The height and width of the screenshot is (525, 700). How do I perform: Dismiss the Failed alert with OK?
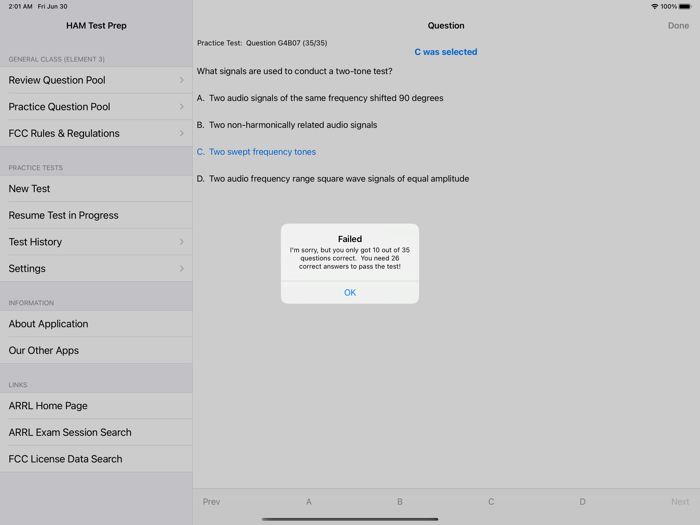click(x=350, y=292)
